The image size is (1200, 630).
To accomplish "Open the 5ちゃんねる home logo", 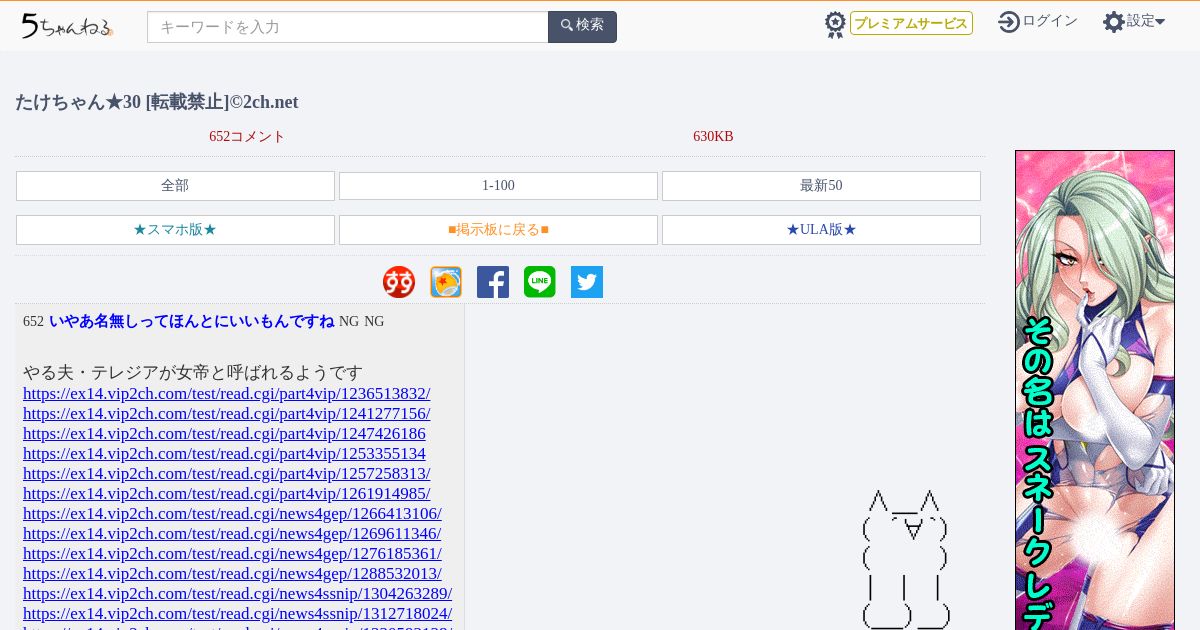I will click(x=67, y=26).
